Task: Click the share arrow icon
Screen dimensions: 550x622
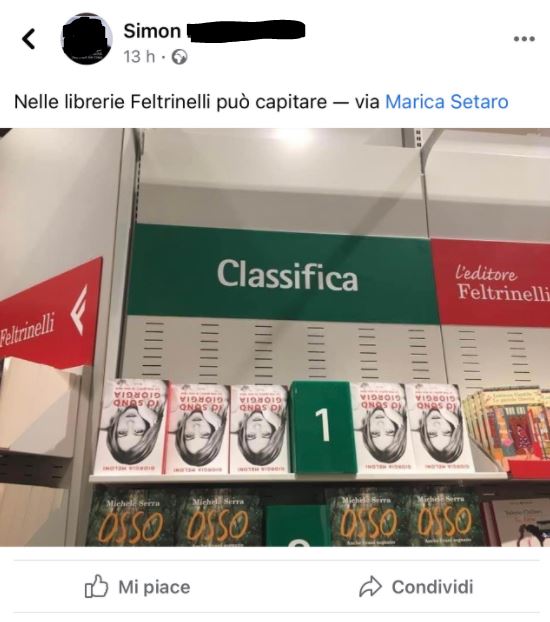Action: click(x=370, y=587)
